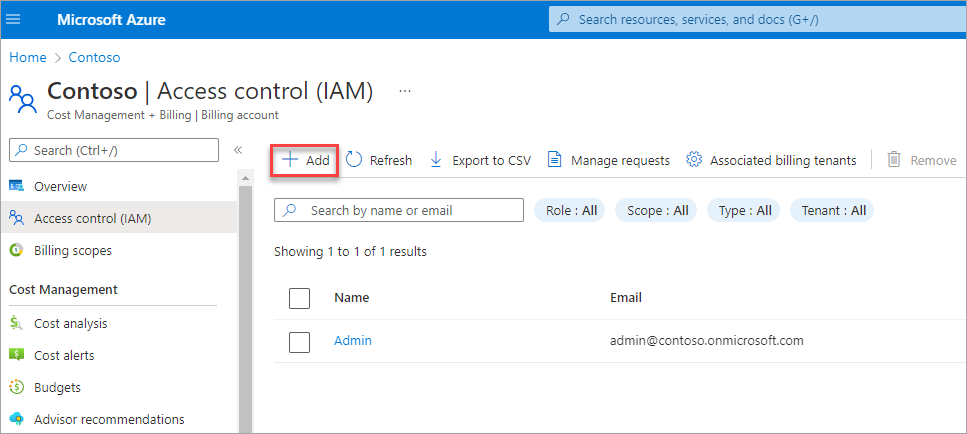Click the Associated billing tenants gear icon

point(694,160)
